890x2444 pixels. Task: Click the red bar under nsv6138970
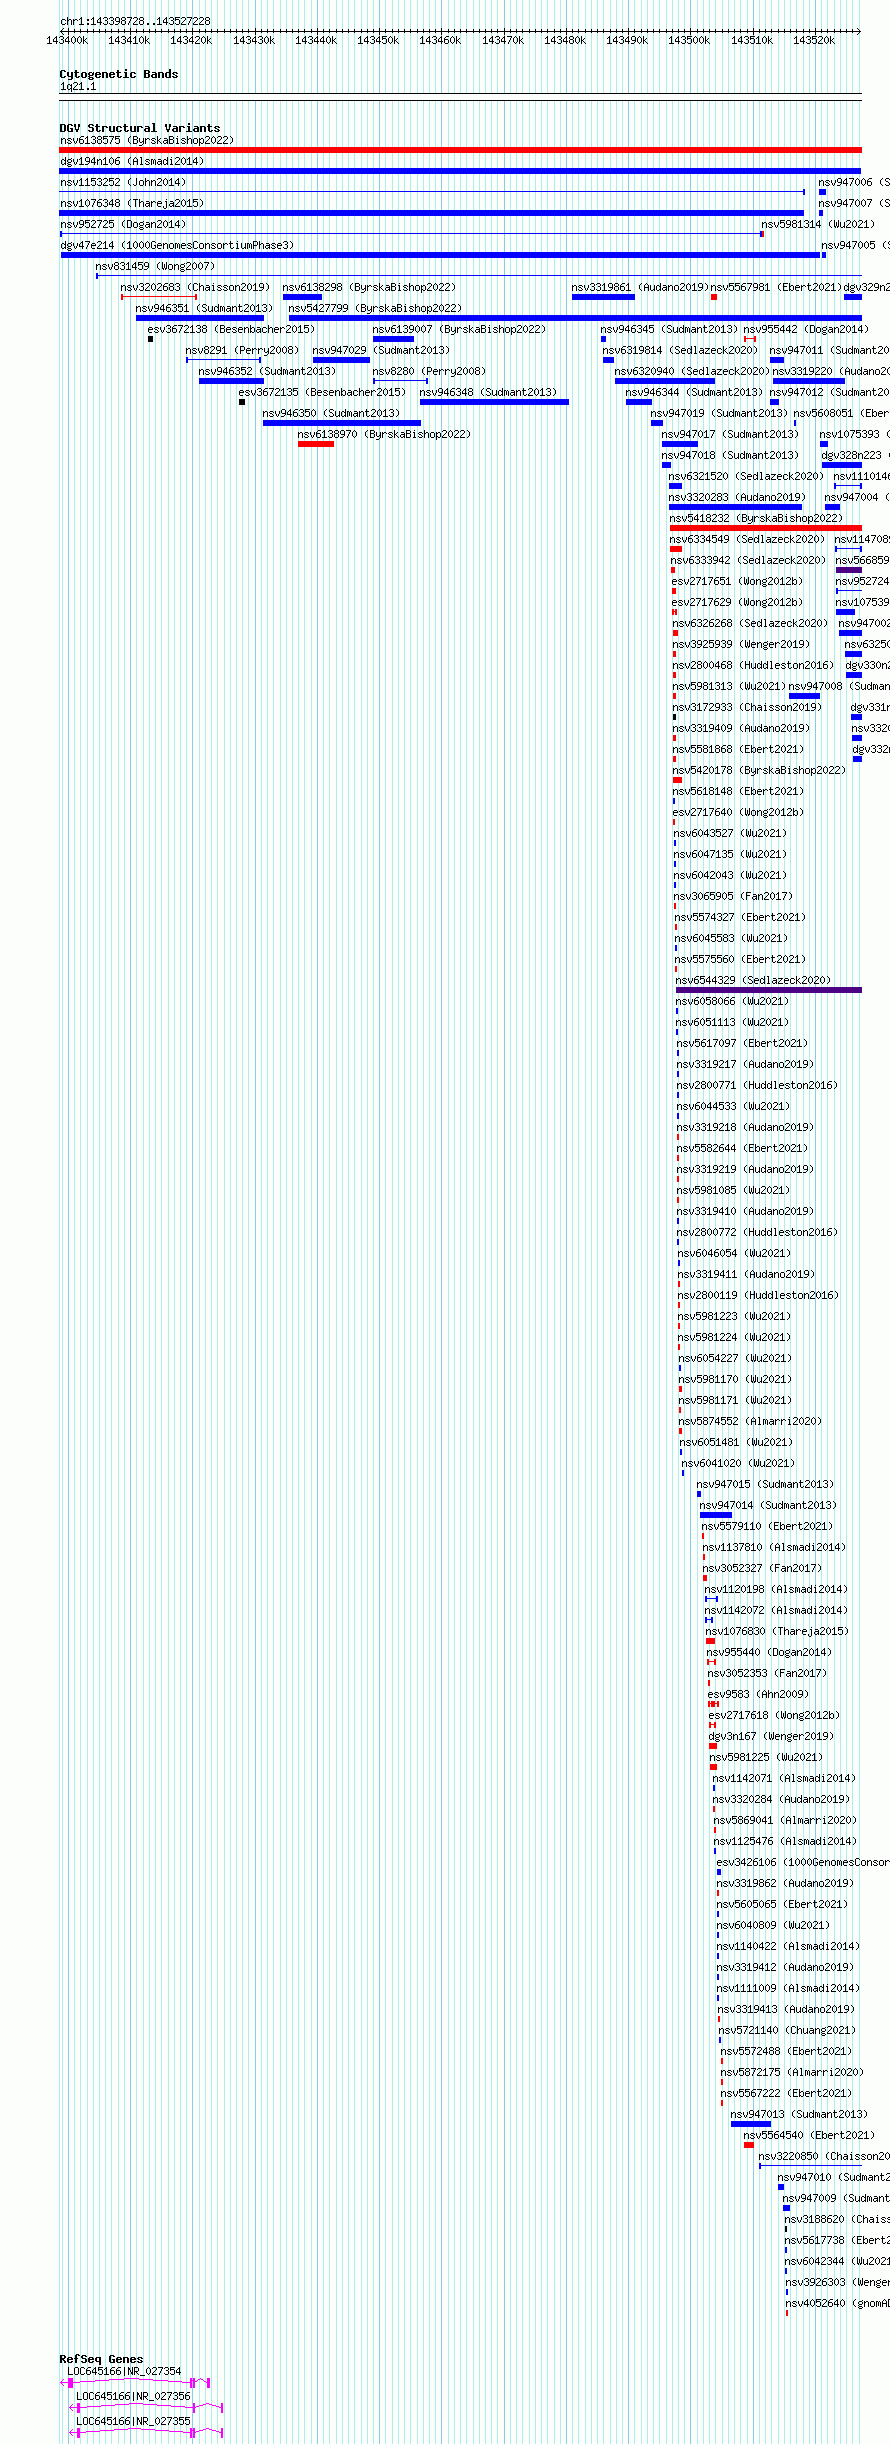click(316, 444)
